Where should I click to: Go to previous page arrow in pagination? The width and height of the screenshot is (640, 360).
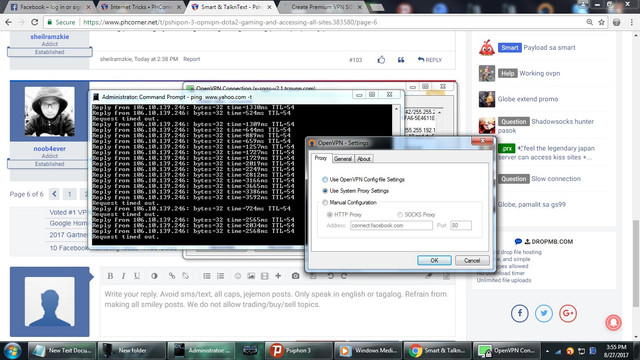click(x=54, y=194)
